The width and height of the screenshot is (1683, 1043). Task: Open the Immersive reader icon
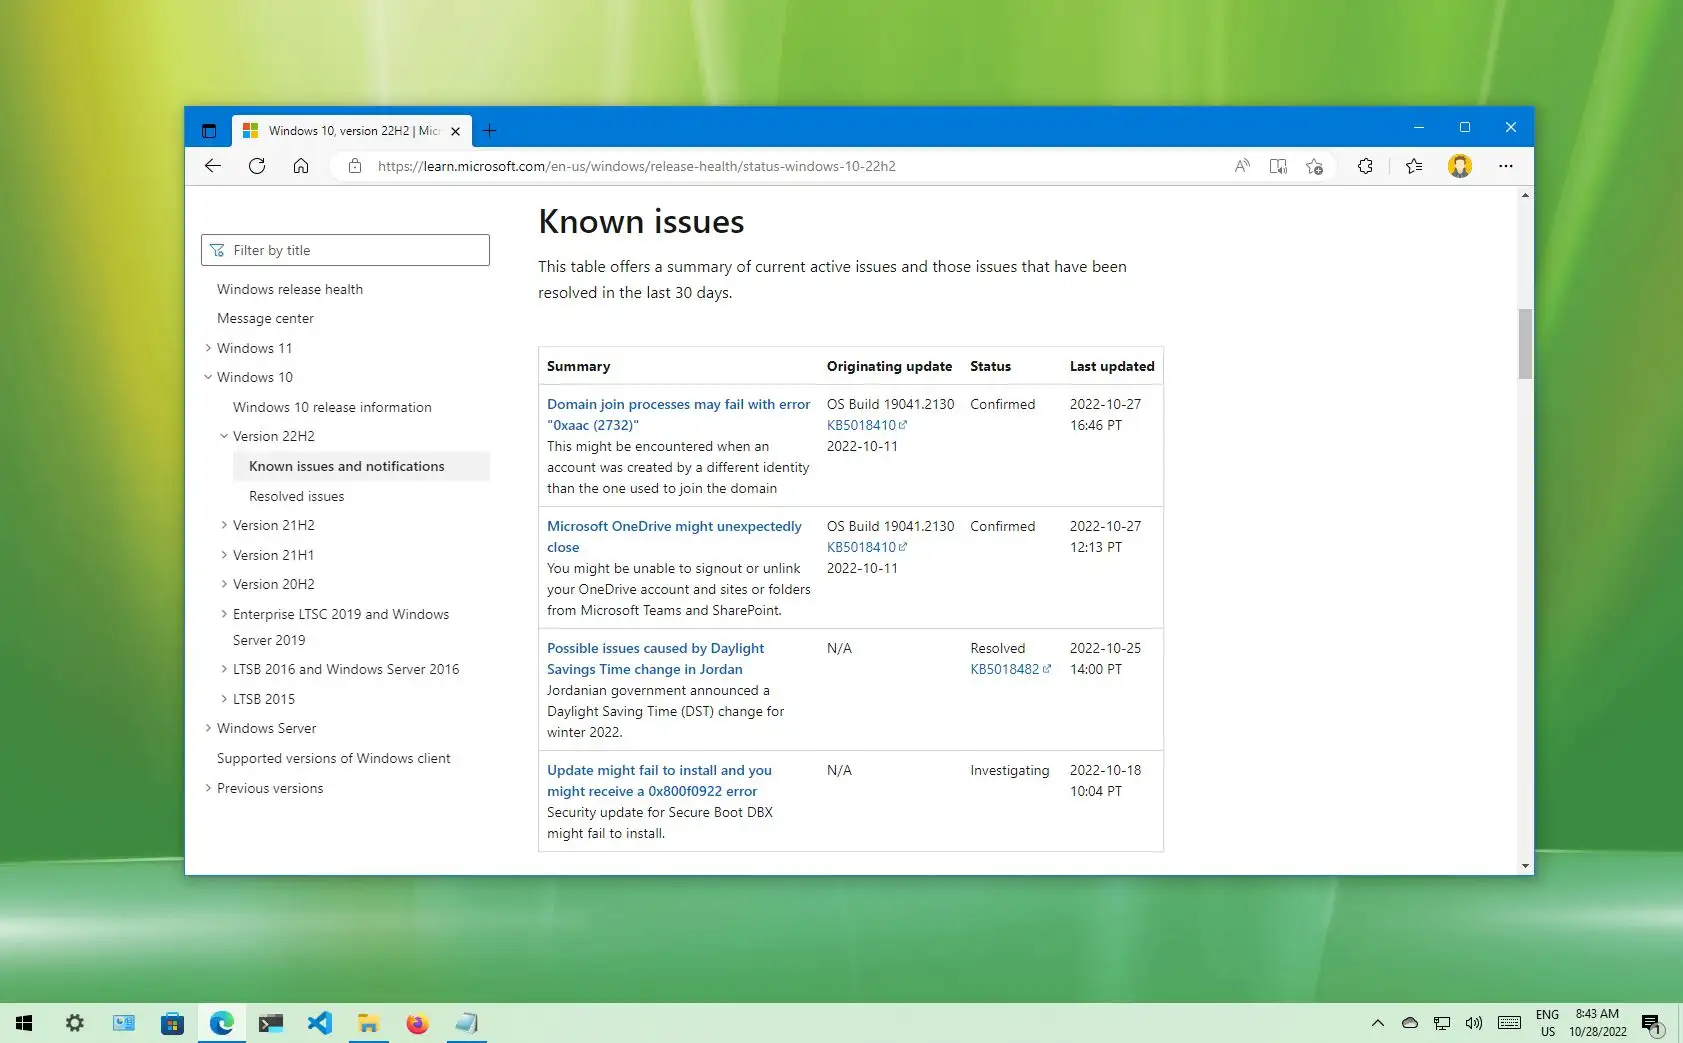click(x=1278, y=166)
